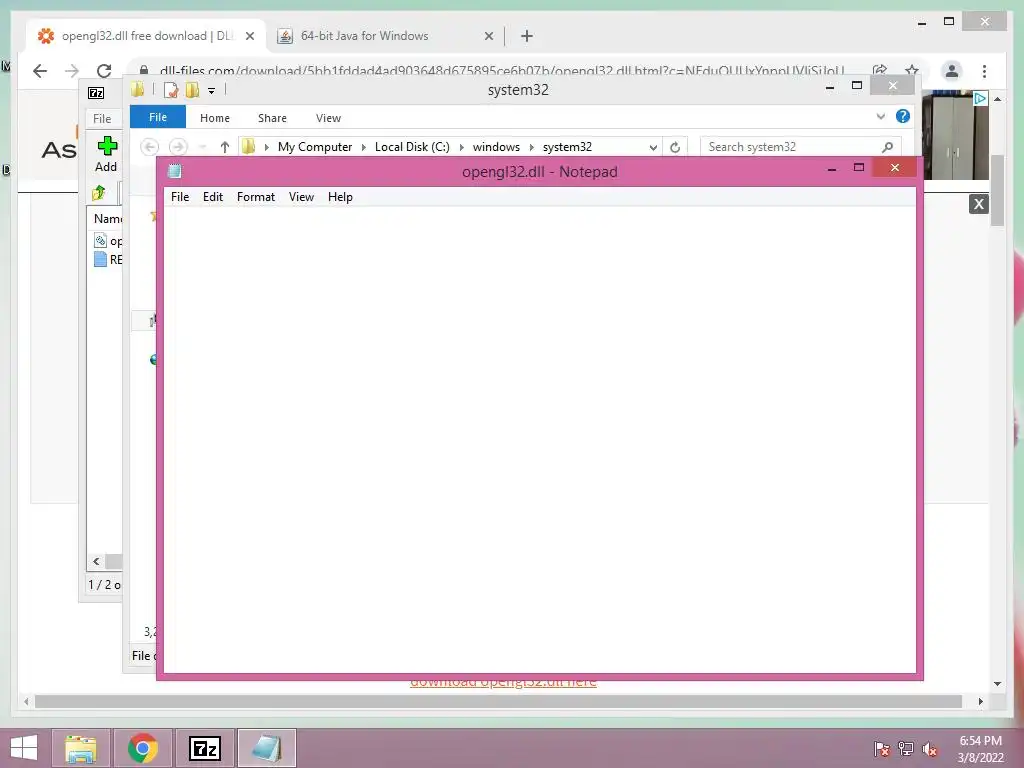Click the muted volume tray icon
Screen dimensions: 1024x768
[929, 750]
